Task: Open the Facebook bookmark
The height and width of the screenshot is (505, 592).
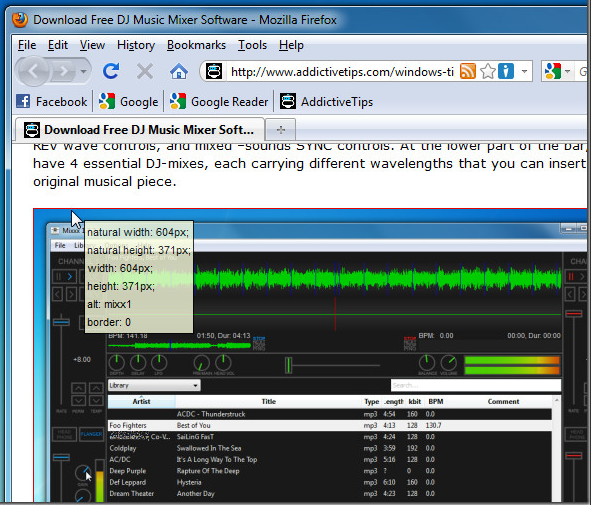Action: [x=52, y=102]
